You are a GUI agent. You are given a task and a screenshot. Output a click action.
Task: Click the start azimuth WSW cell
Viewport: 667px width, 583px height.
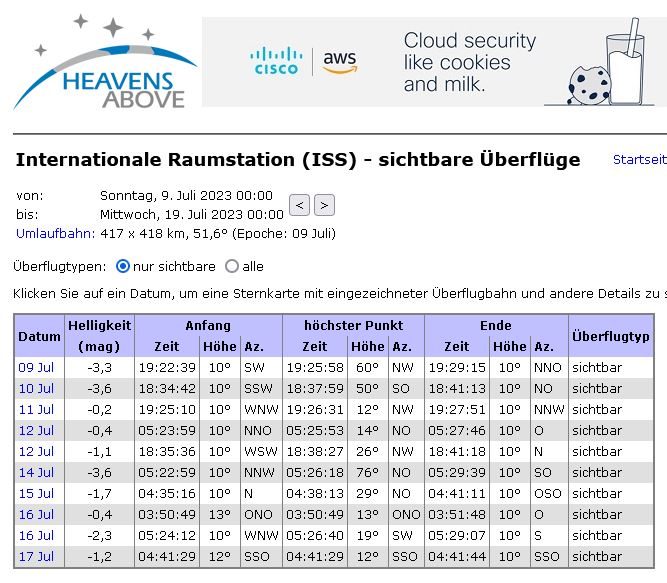click(x=260, y=451)
